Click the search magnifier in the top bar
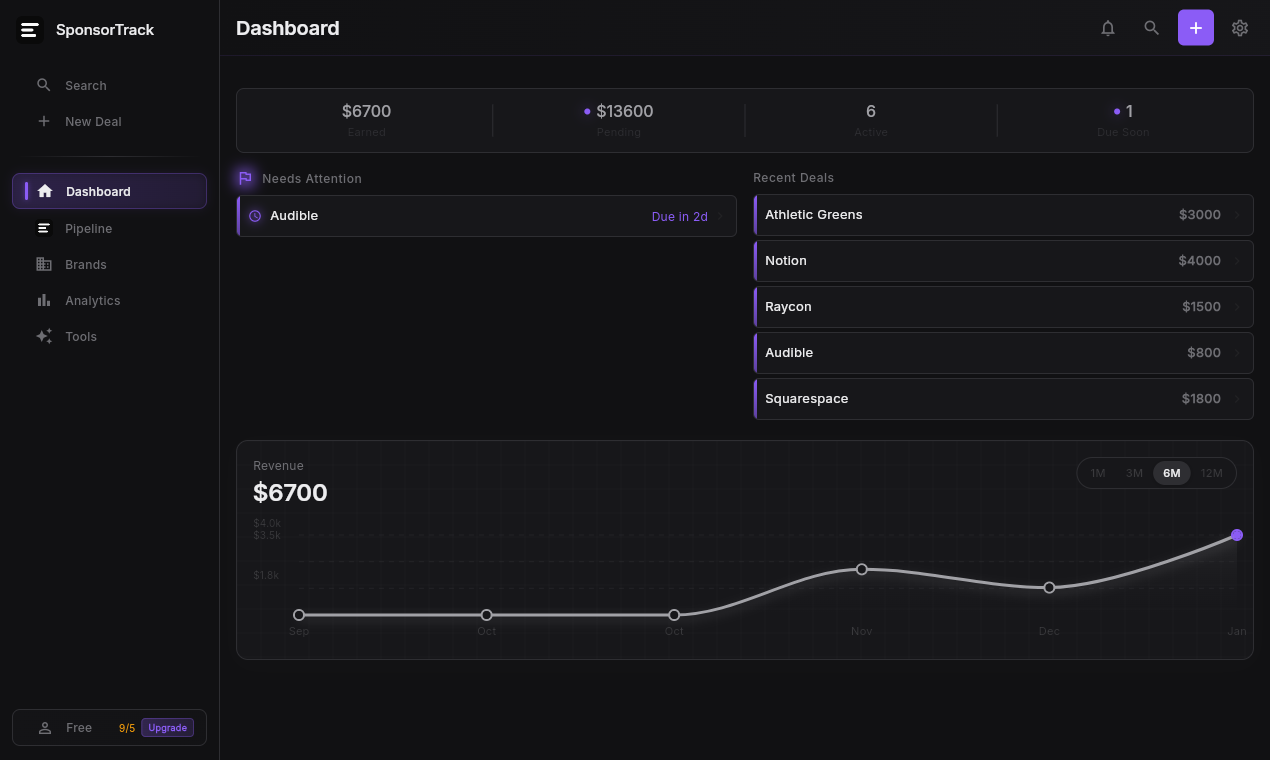This screenshot has height=760, width=1270. pos(1151,28)
